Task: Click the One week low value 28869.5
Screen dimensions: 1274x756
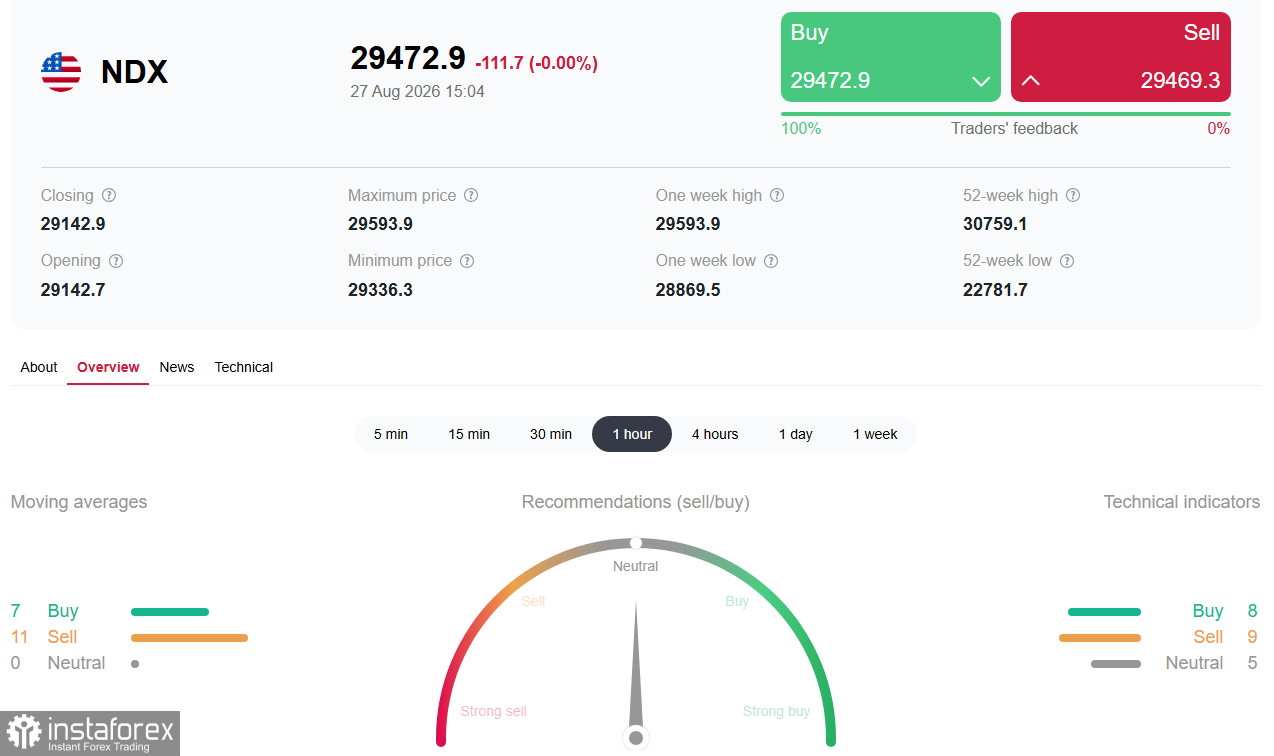Action: [688, 290]
